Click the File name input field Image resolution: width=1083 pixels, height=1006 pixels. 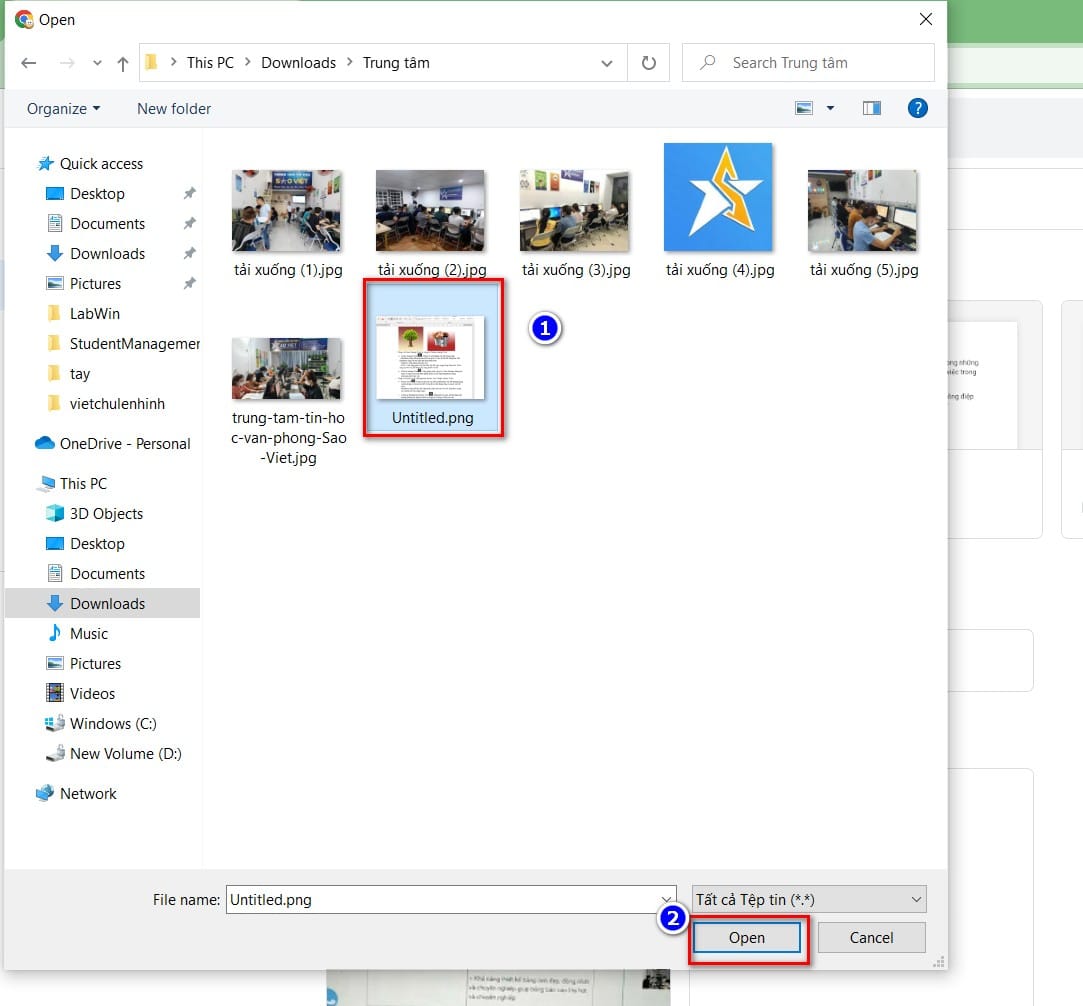coord(450,900)
